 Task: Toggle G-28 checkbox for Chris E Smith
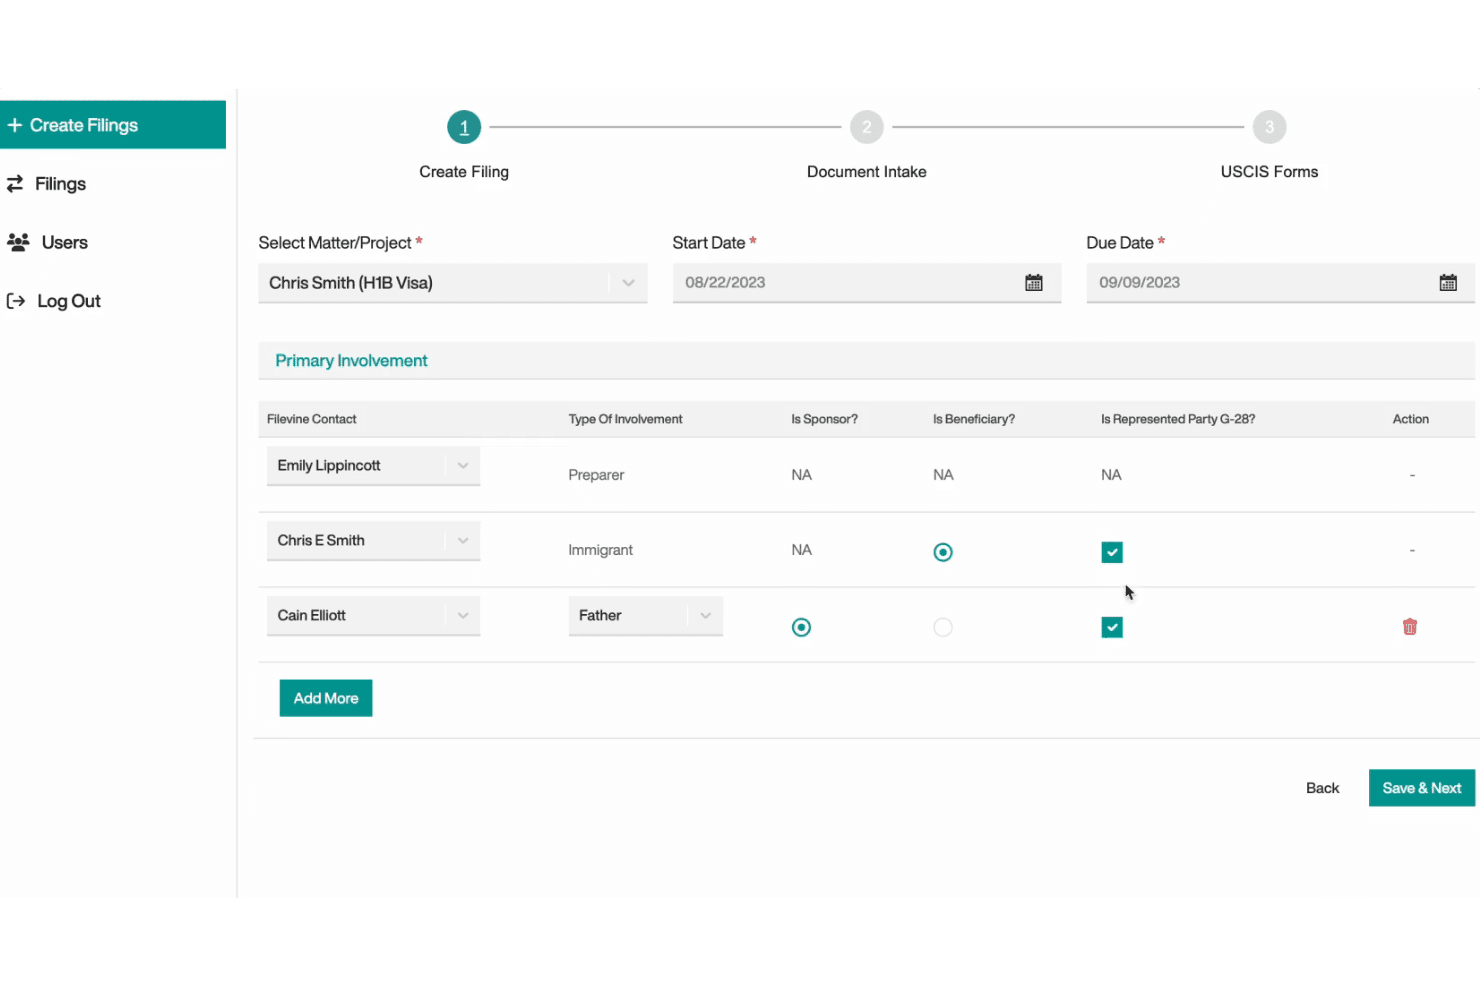point(1112,552)
